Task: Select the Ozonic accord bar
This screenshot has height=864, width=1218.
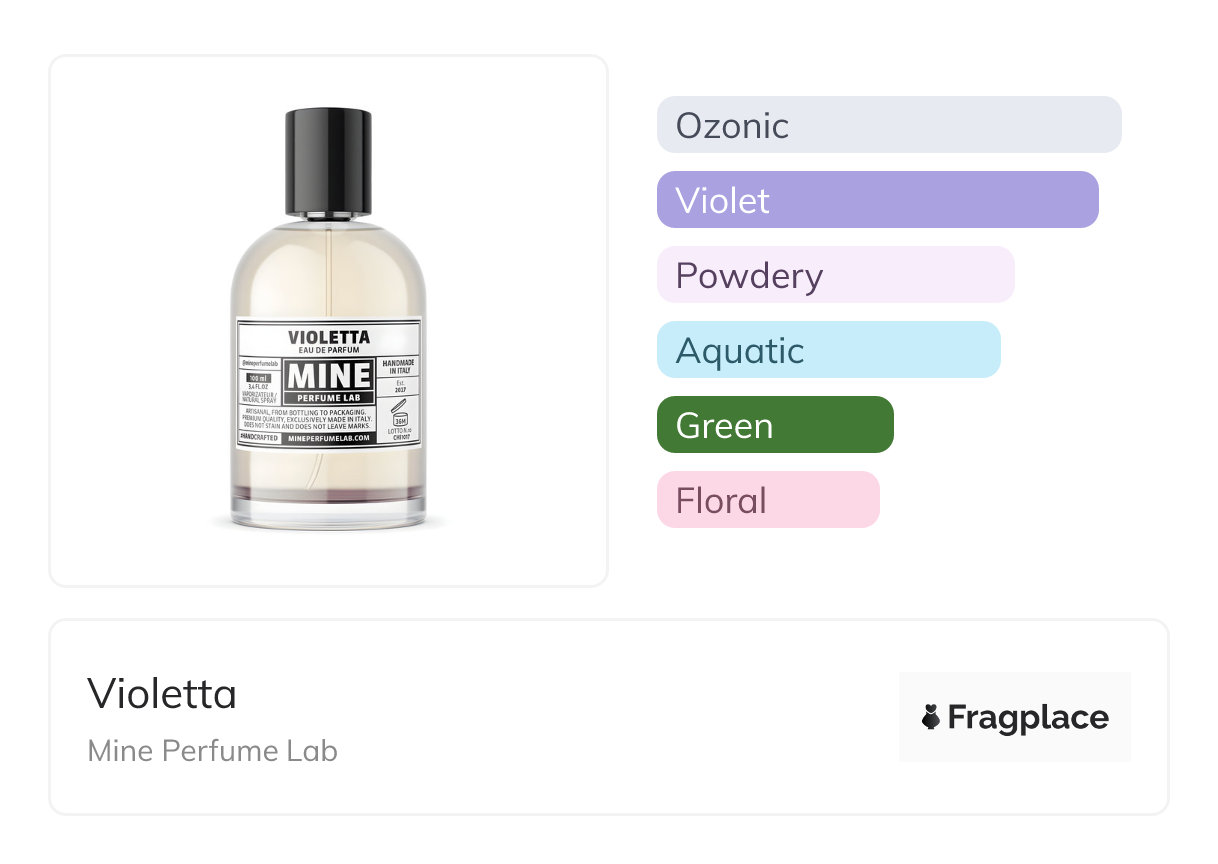Action: click(x=889, y=125)
